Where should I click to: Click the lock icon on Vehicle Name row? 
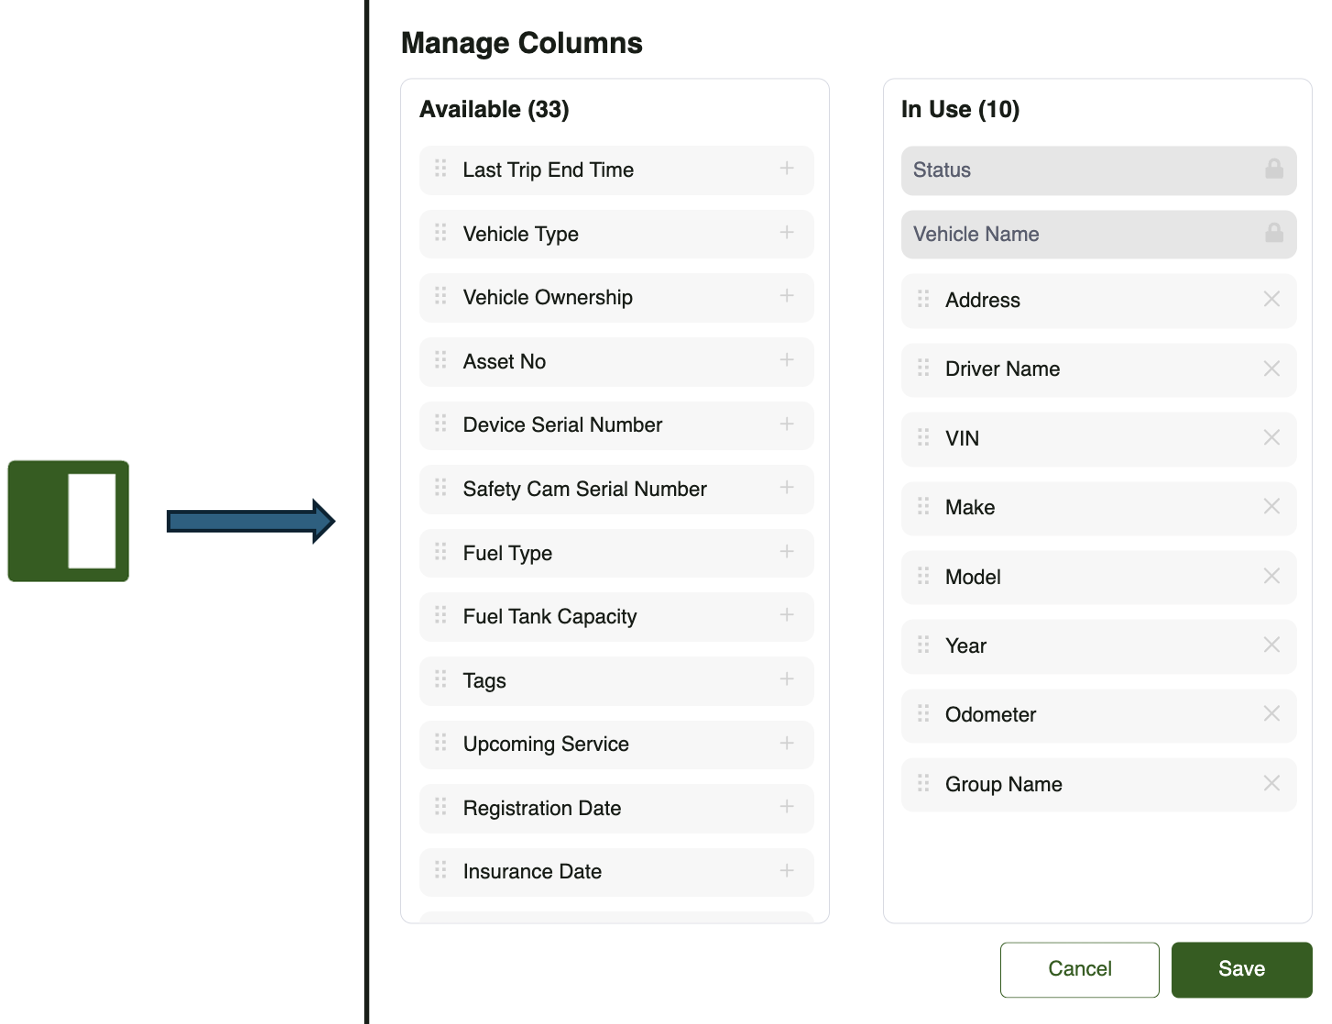(x=1274, y=232)
